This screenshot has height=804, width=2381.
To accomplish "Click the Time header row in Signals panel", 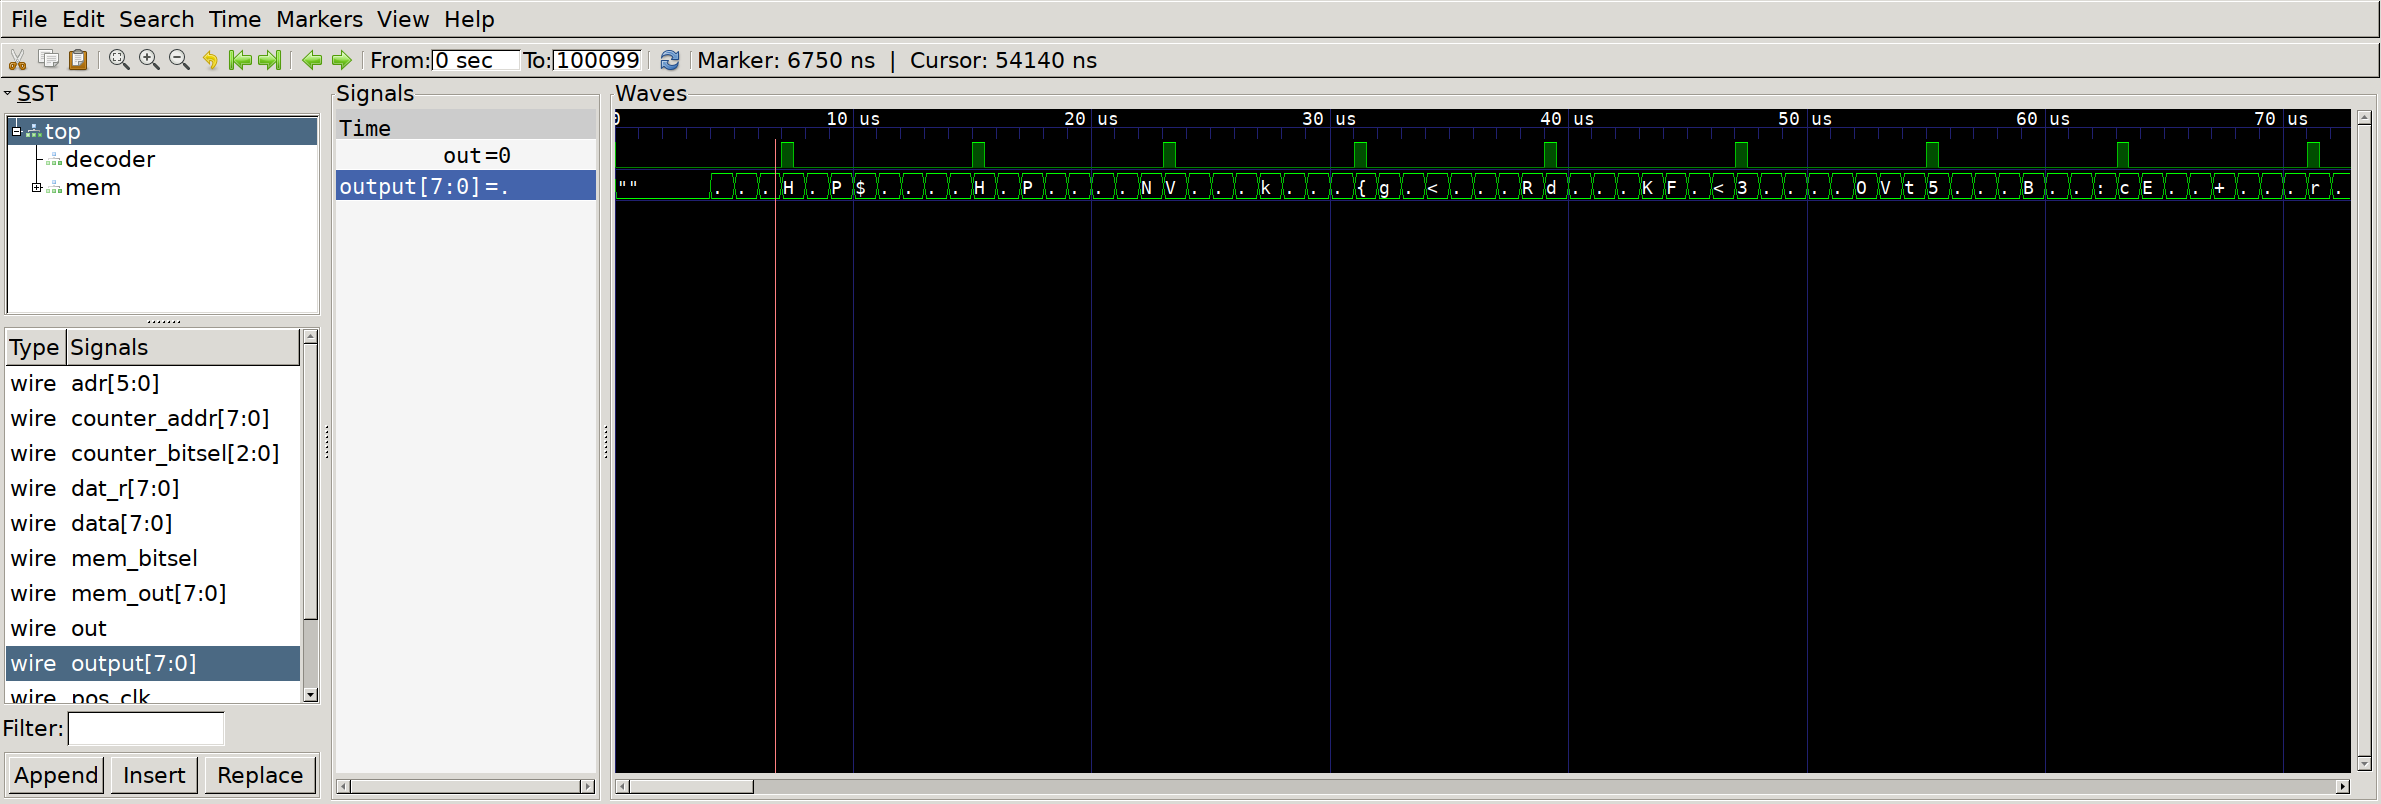I will click(466, 128).
